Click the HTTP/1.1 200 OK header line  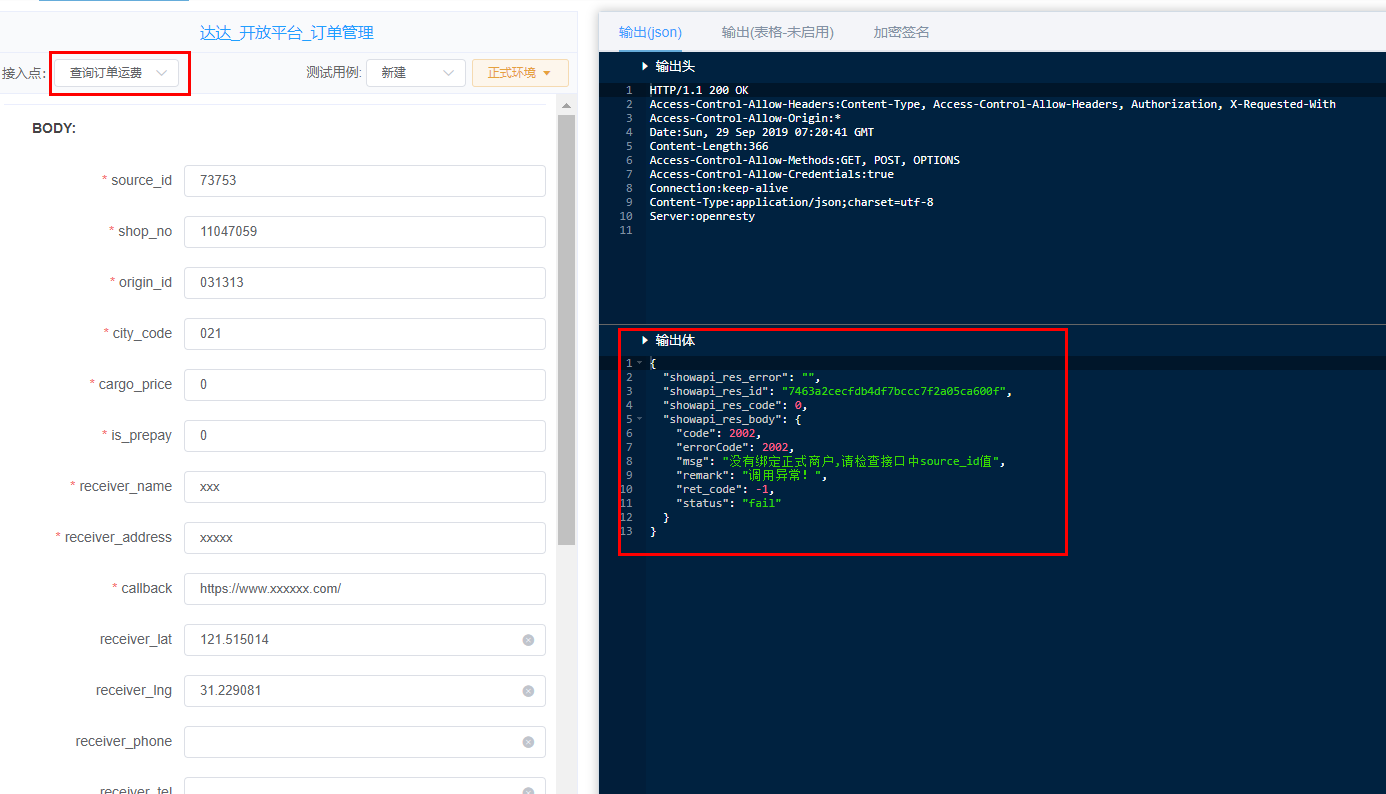click(x=699, y=90)
